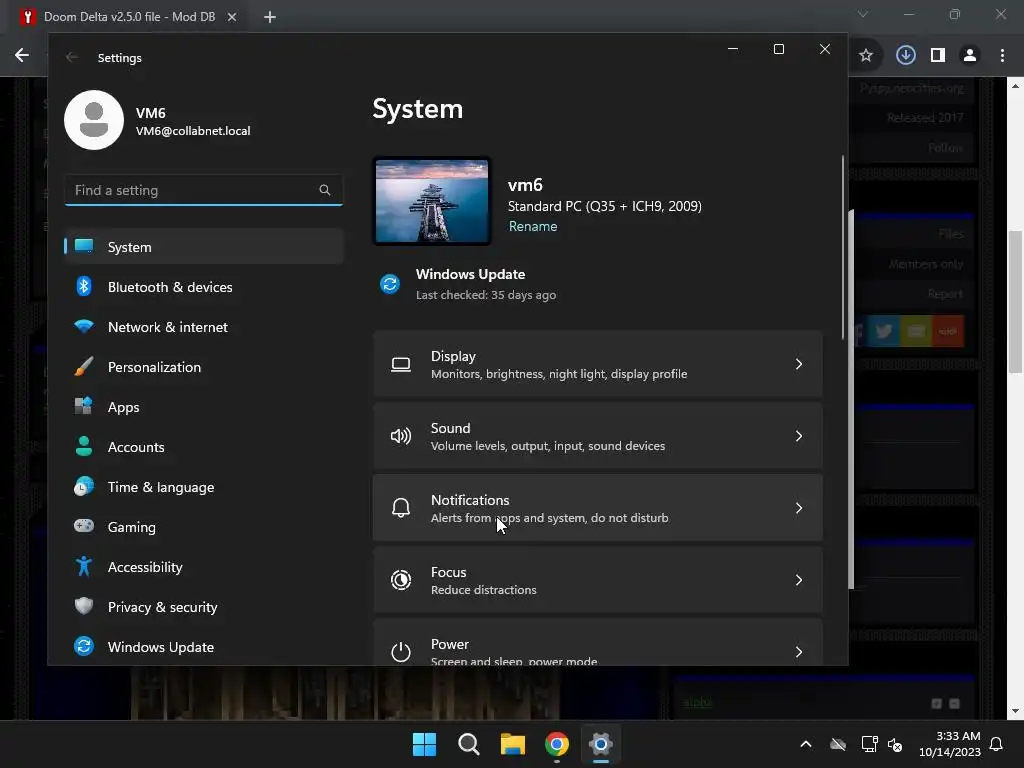Click the Apps grid icon

click(84, 407)
